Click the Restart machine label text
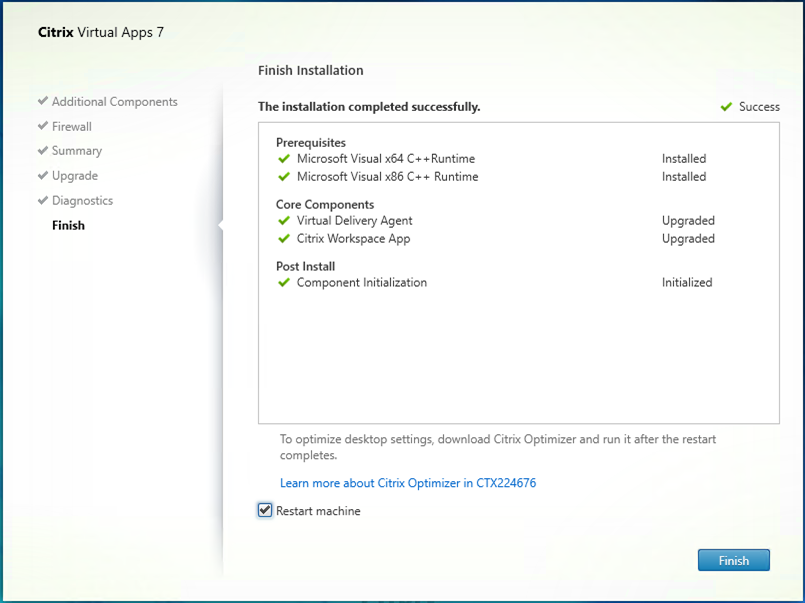The width and height of the screenshot is (805, 603). click(318, 511)
